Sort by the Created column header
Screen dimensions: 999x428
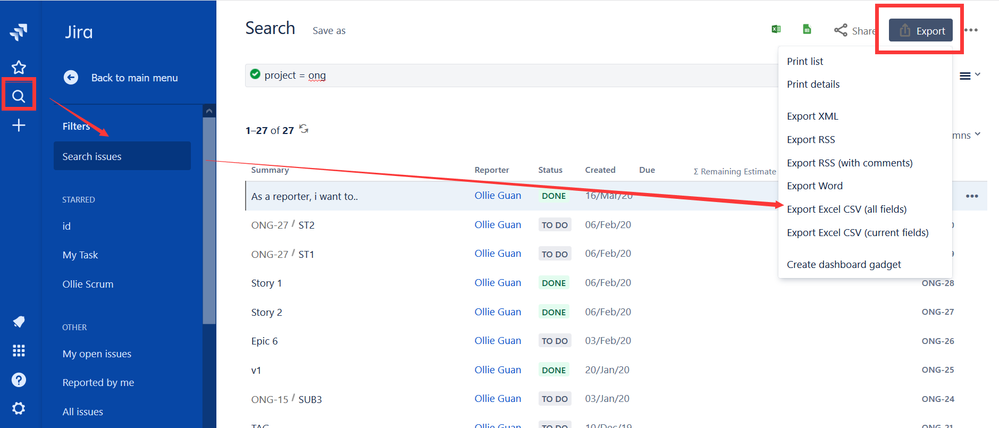(x=600, y=170)
